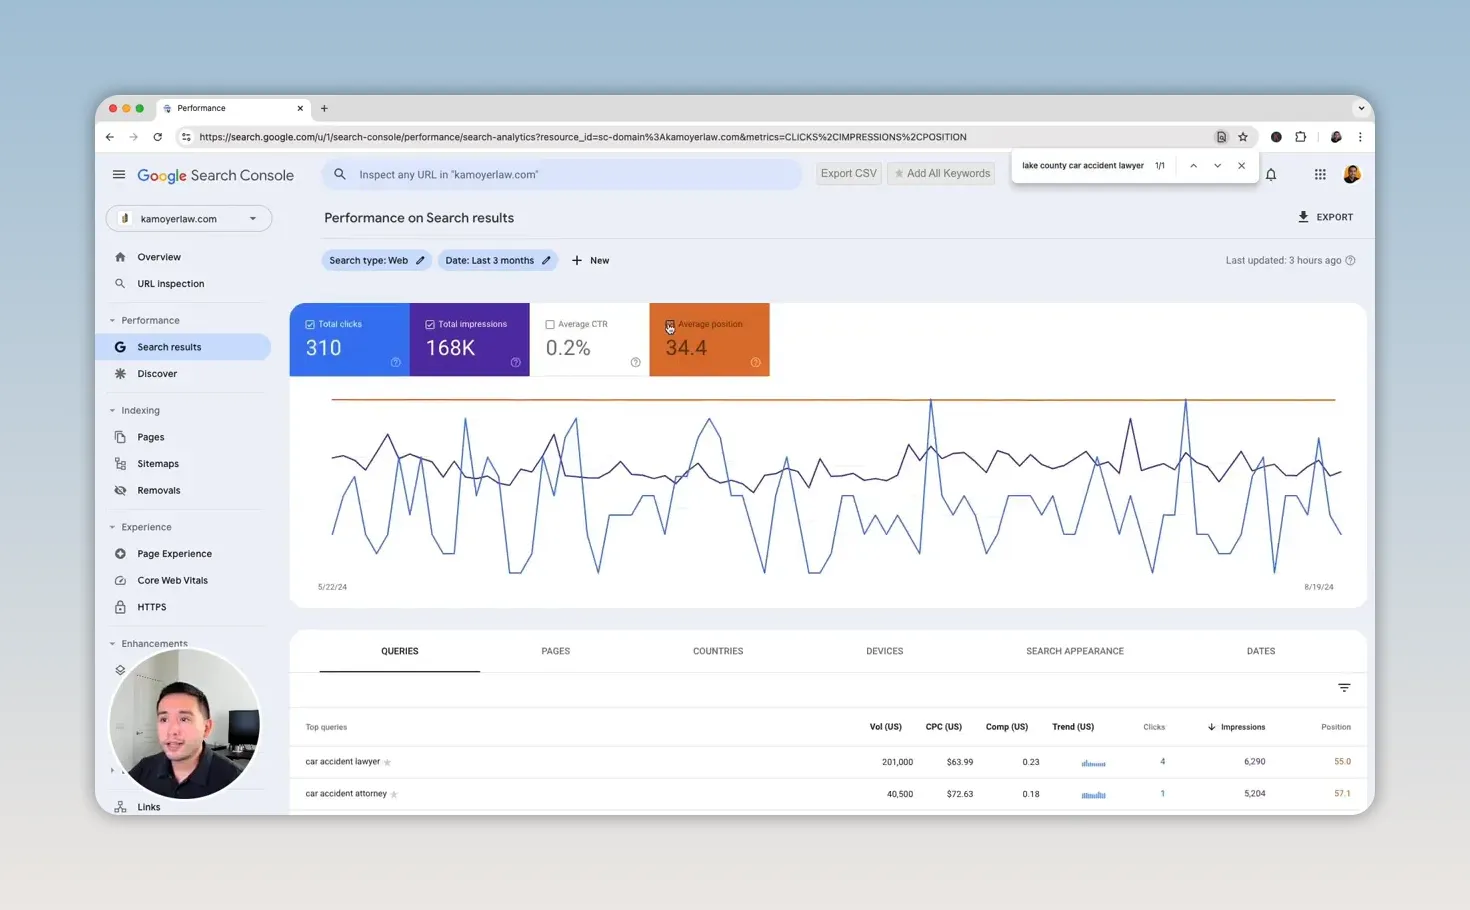
Task: Select Search results in sidebar
Action: coord(169,347)
